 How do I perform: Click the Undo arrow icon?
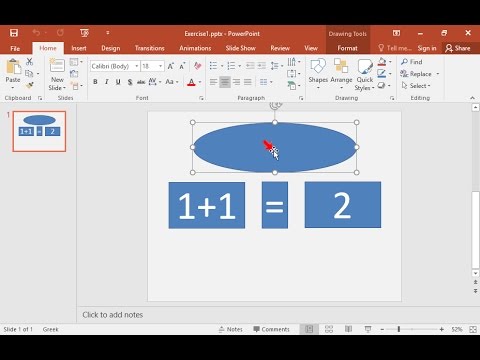[x=36, y=33]
